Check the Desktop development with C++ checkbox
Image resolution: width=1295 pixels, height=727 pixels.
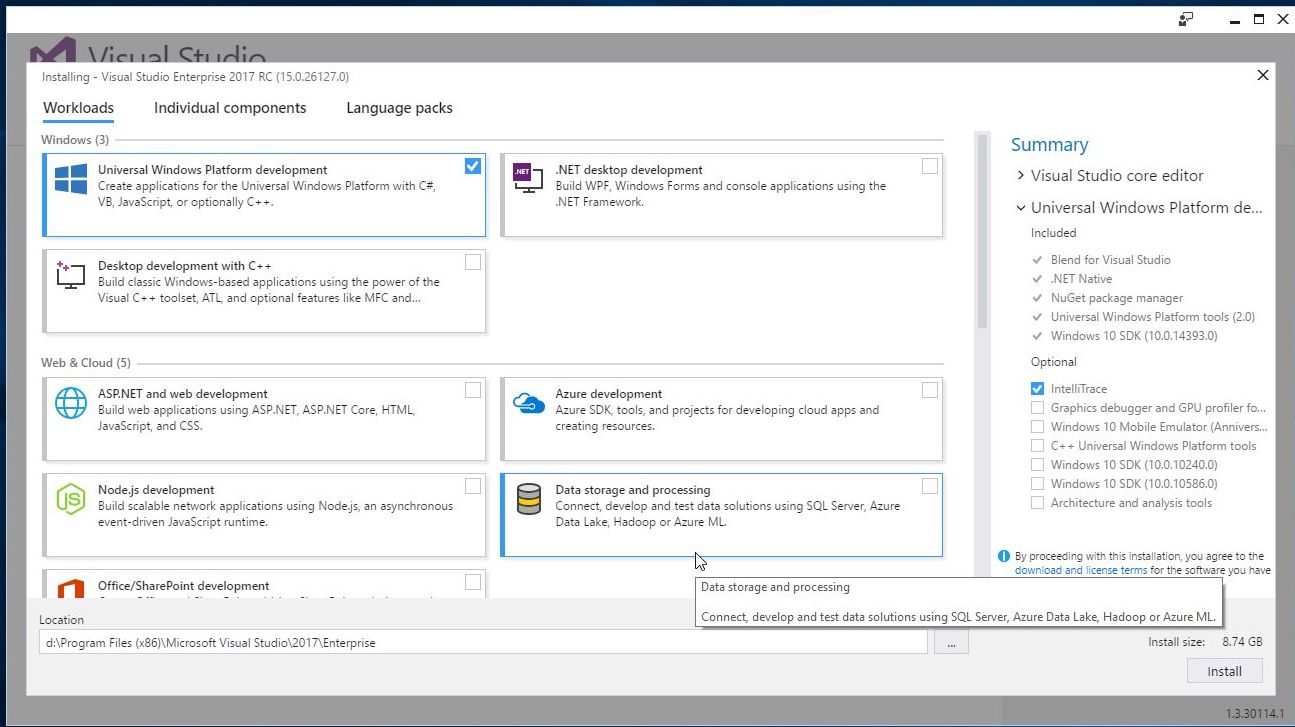[x=473, y=262]
